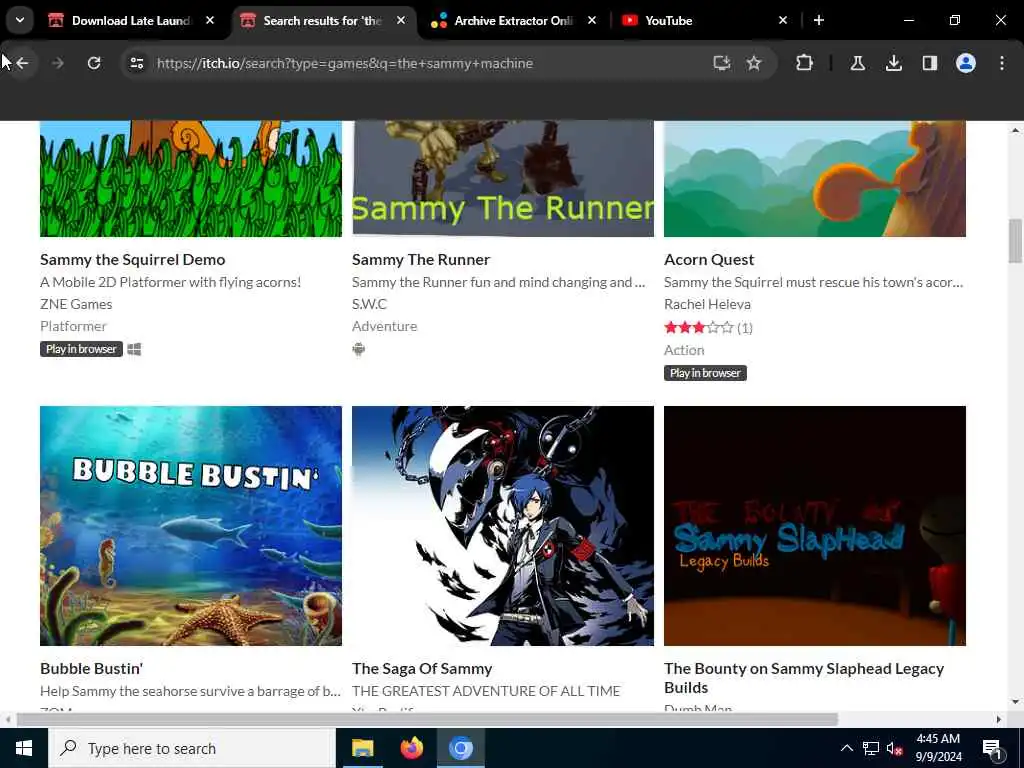Click horizontal scrollbar right arrow
Viewport: 1024px width, 768px height.
point(999,720)
